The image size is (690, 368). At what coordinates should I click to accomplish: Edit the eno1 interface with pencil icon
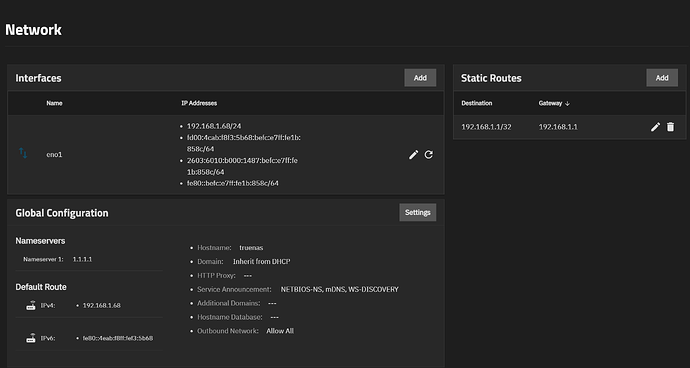[x=413, y=155]
